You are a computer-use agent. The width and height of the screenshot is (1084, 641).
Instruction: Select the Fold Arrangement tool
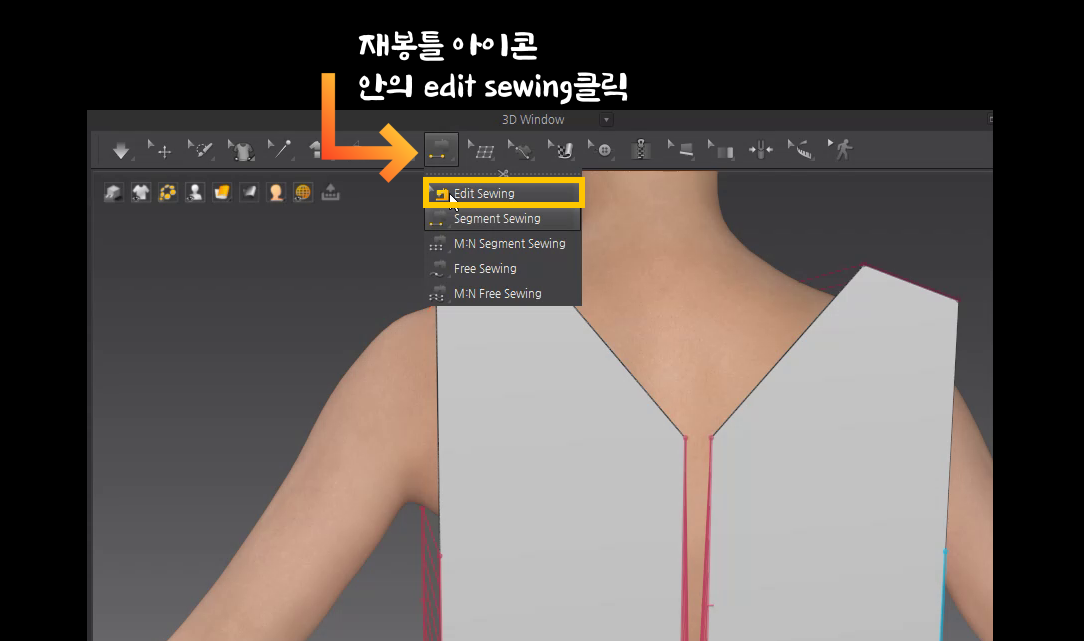tap(721, 149)
